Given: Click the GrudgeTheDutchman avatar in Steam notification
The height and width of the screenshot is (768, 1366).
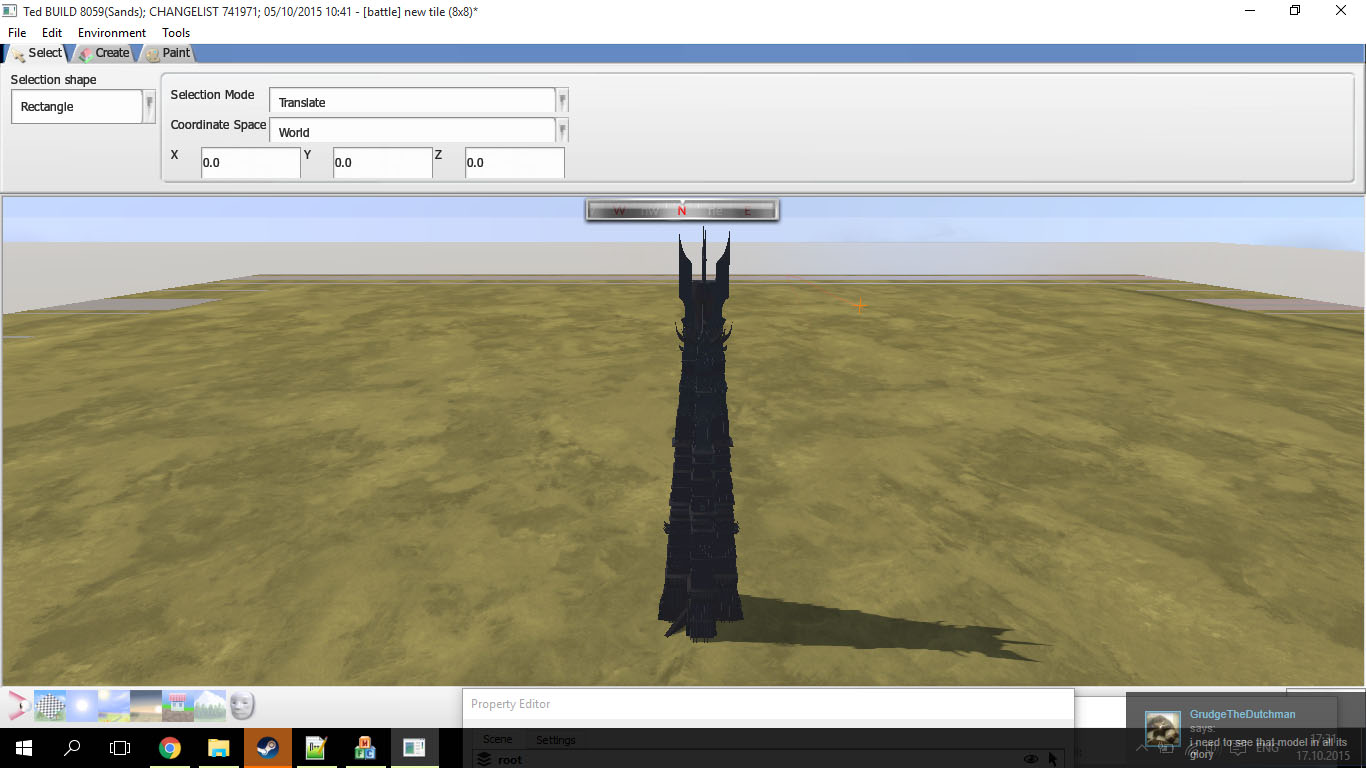Looking at the screenshot, I should click(1162, 731).
